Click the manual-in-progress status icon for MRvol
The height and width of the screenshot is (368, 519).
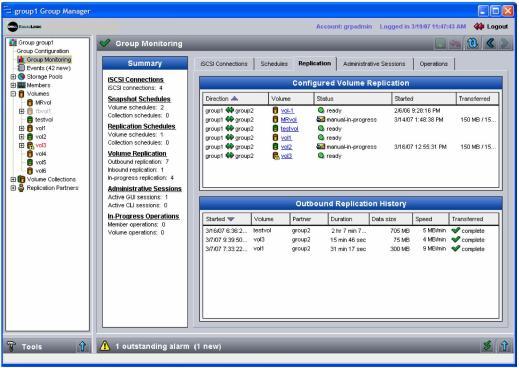click(x=320, y=119)
